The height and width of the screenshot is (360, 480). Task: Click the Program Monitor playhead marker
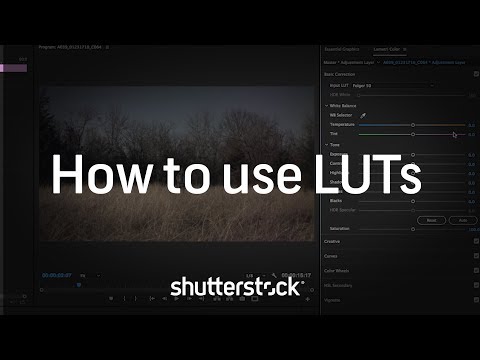tap(79, 285)
